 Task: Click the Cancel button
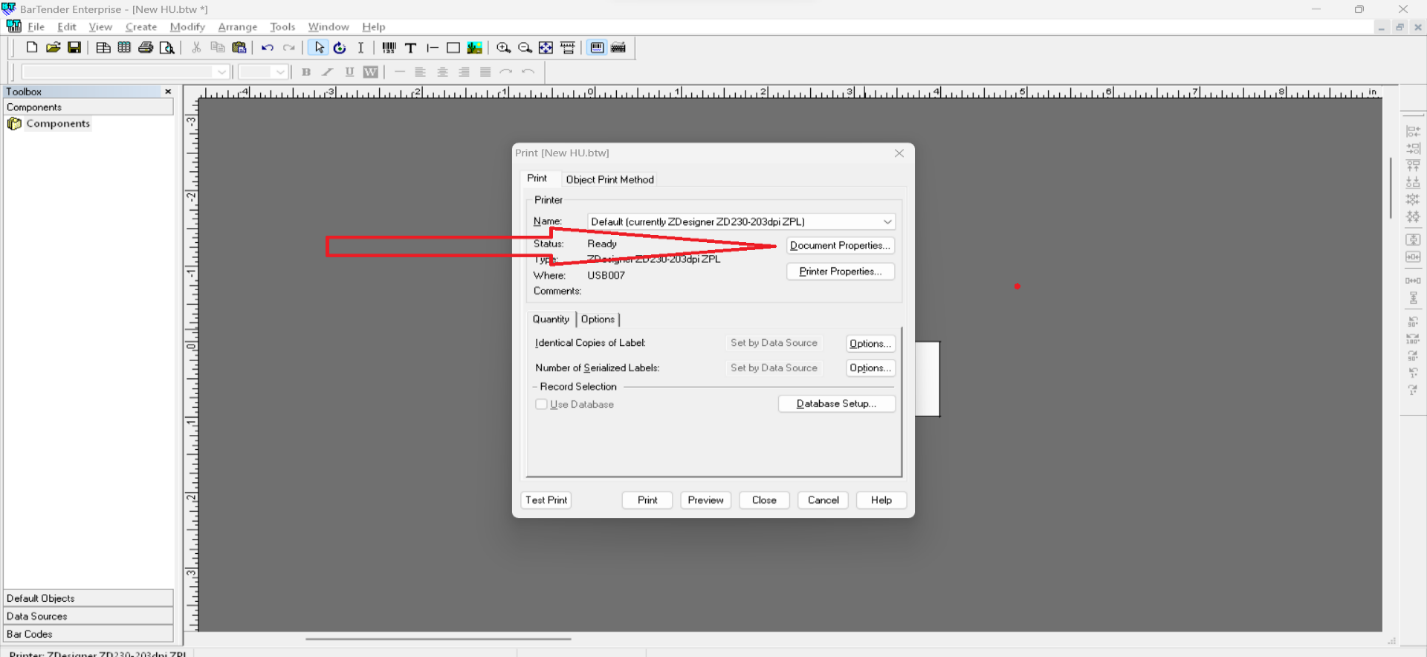pyautogui.click(x=823, y=500)
